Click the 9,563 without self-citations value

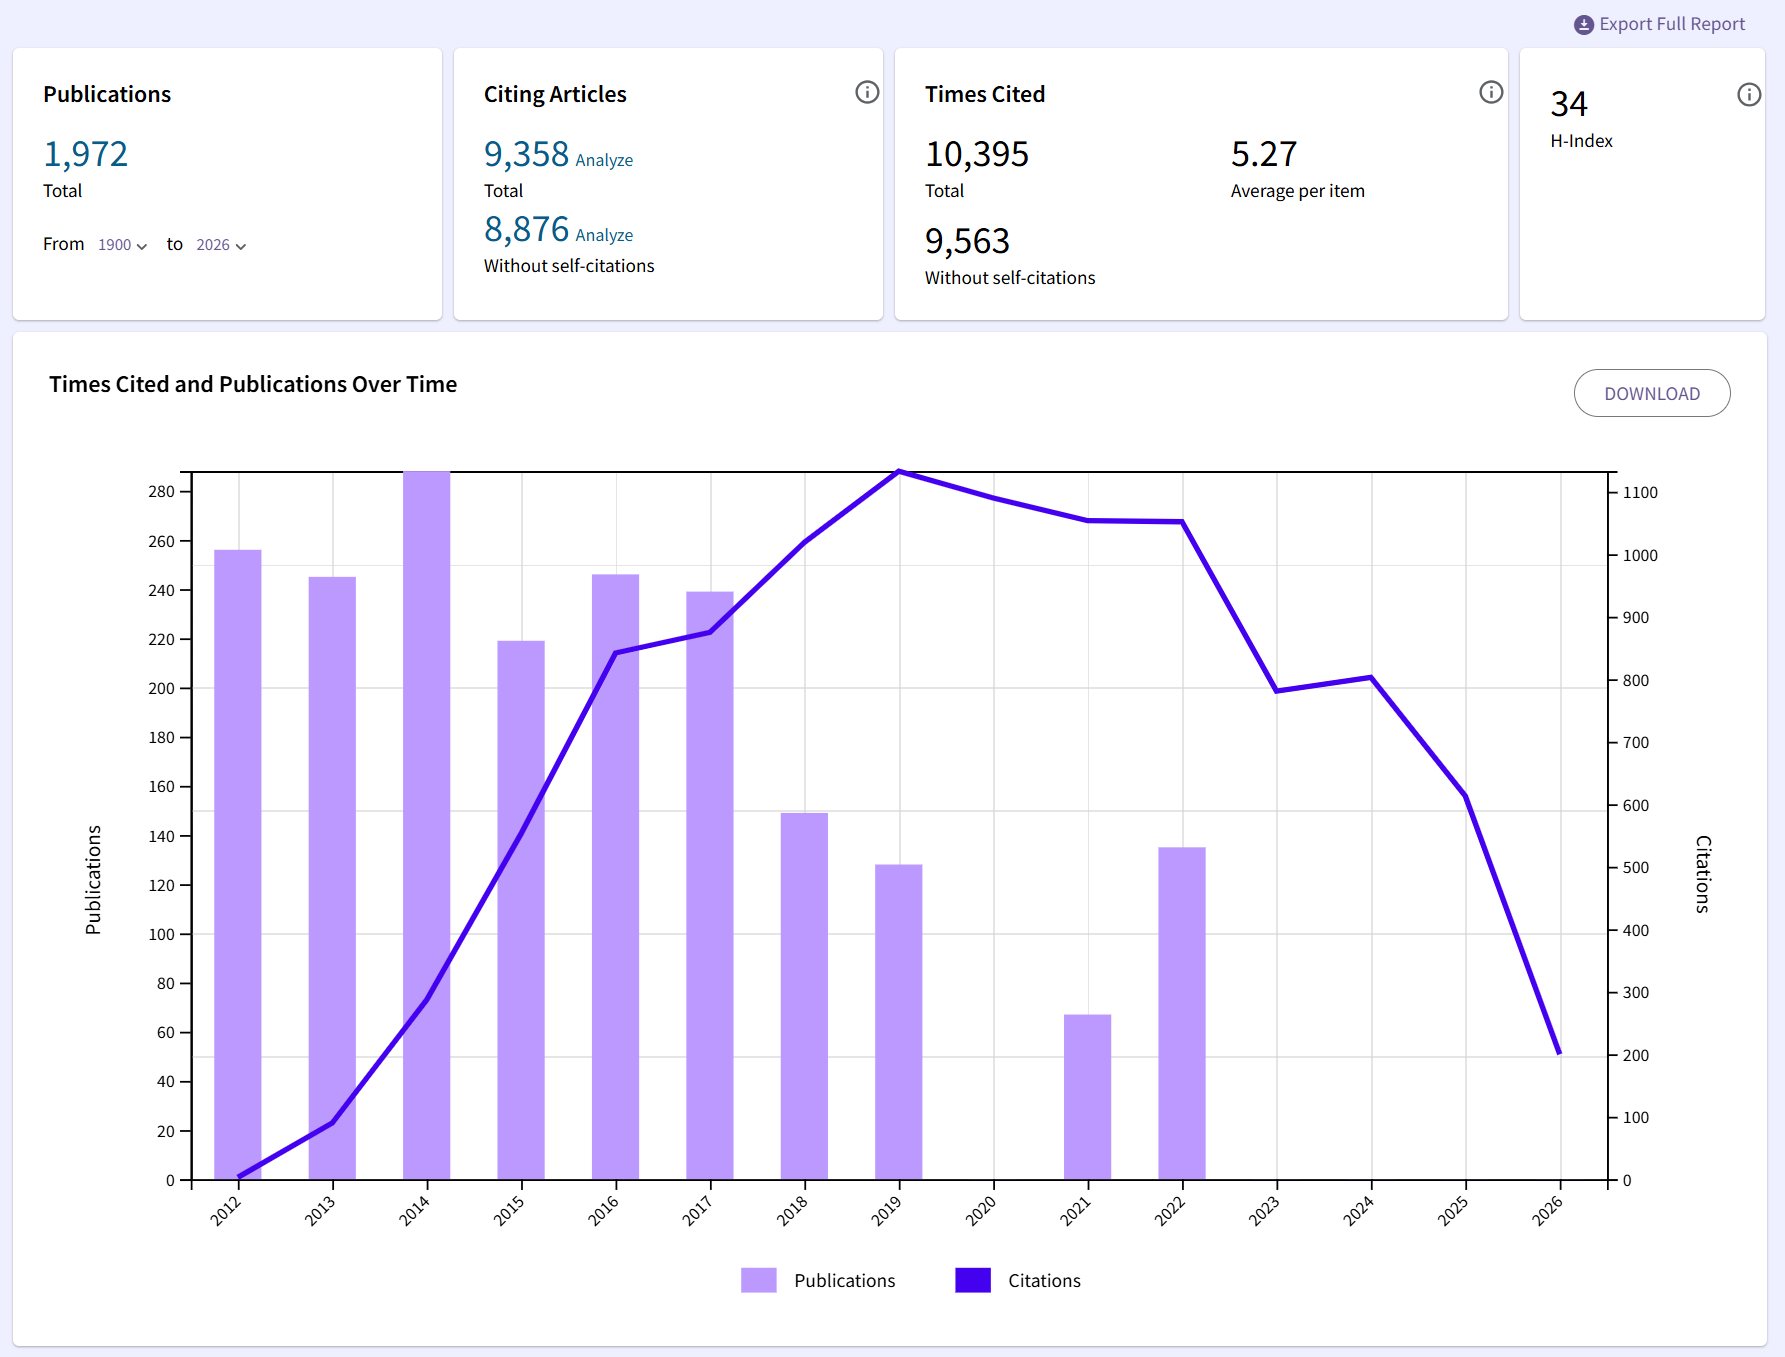967,241
